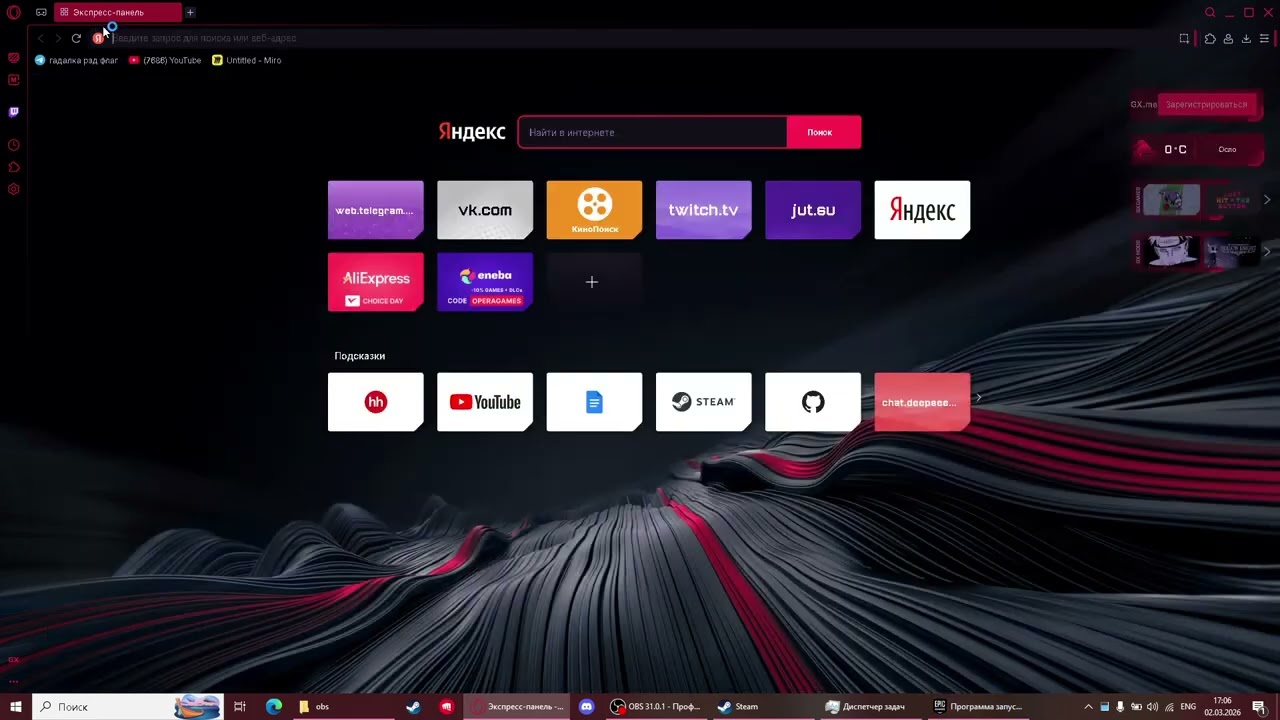Add a new speed dial site
1280x720 pixels.
[x=594, y=282]
